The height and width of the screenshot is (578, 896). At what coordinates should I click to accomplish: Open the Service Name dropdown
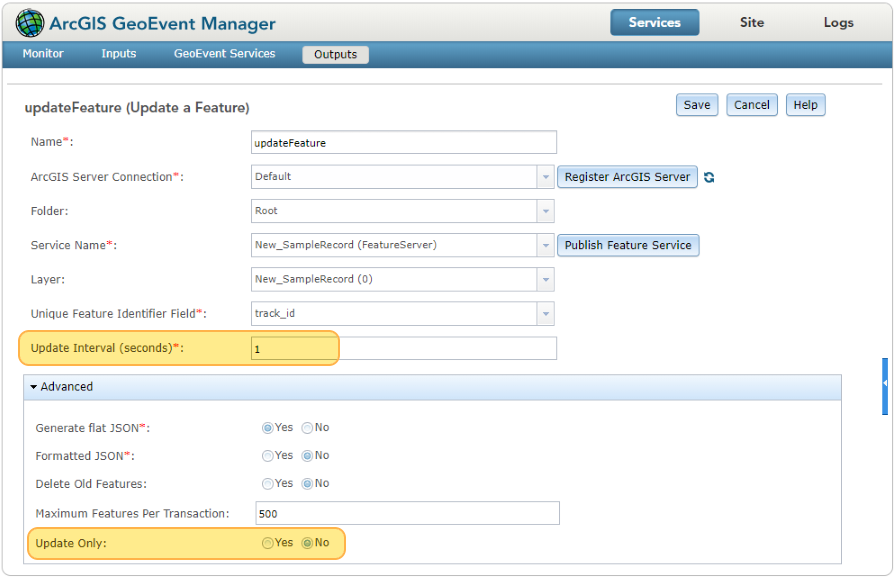click(546, 246)
